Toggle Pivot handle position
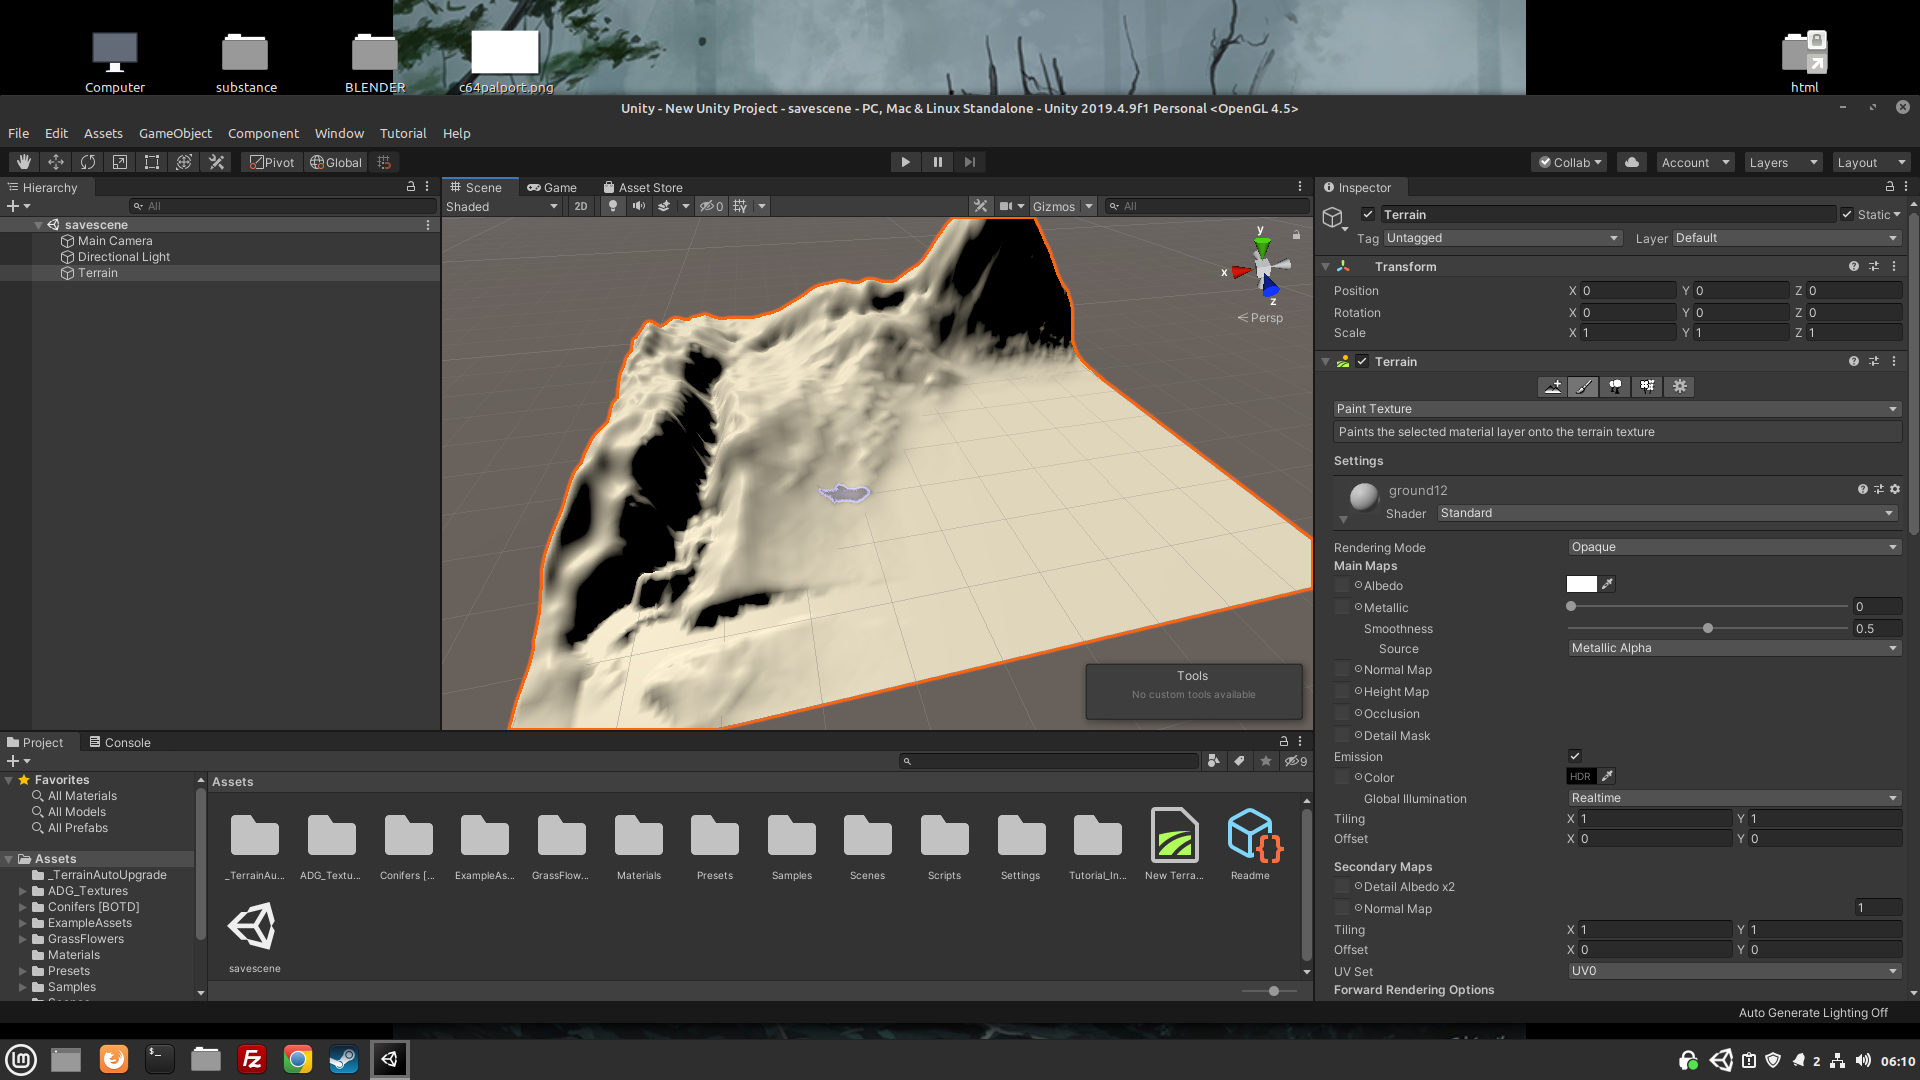Image resolution: width=1920 pixels, height=1080 pixels. click(272, 162)
